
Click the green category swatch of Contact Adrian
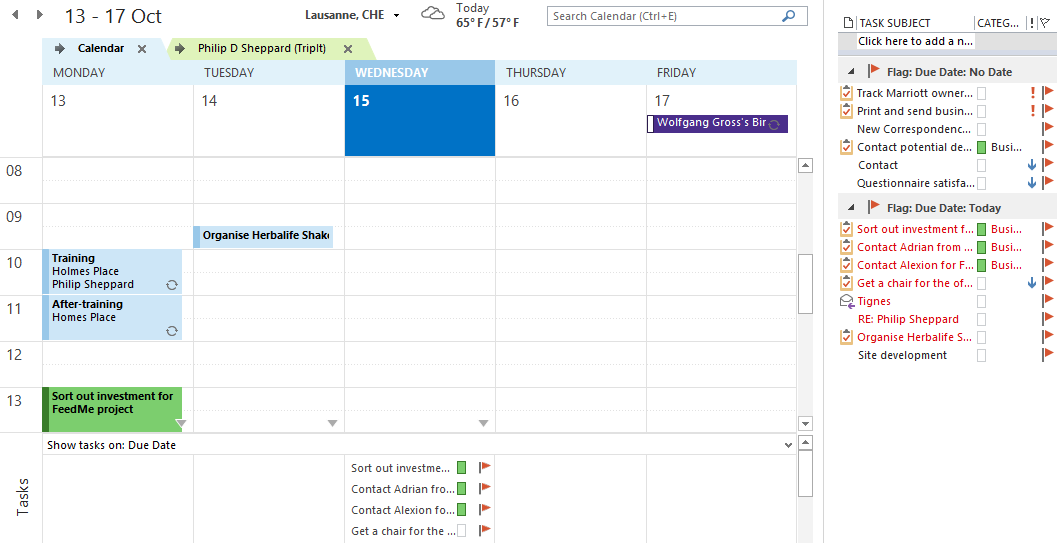coord(461,489)
